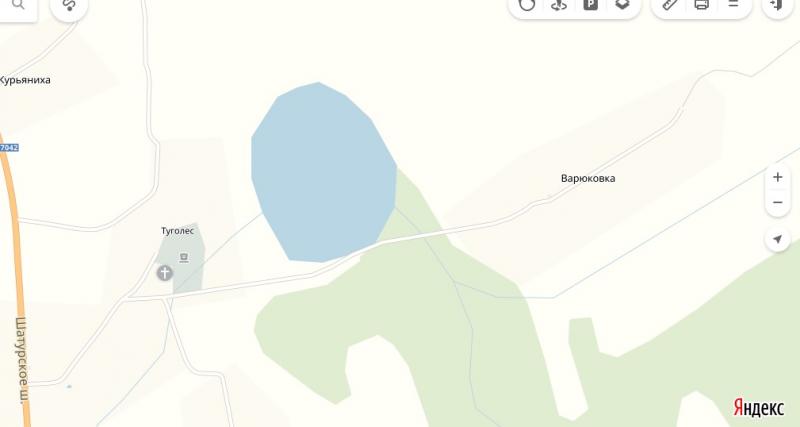The image size is (800, 427).
Task: Toggle the traffic layer icon
Action: (527, 5)
